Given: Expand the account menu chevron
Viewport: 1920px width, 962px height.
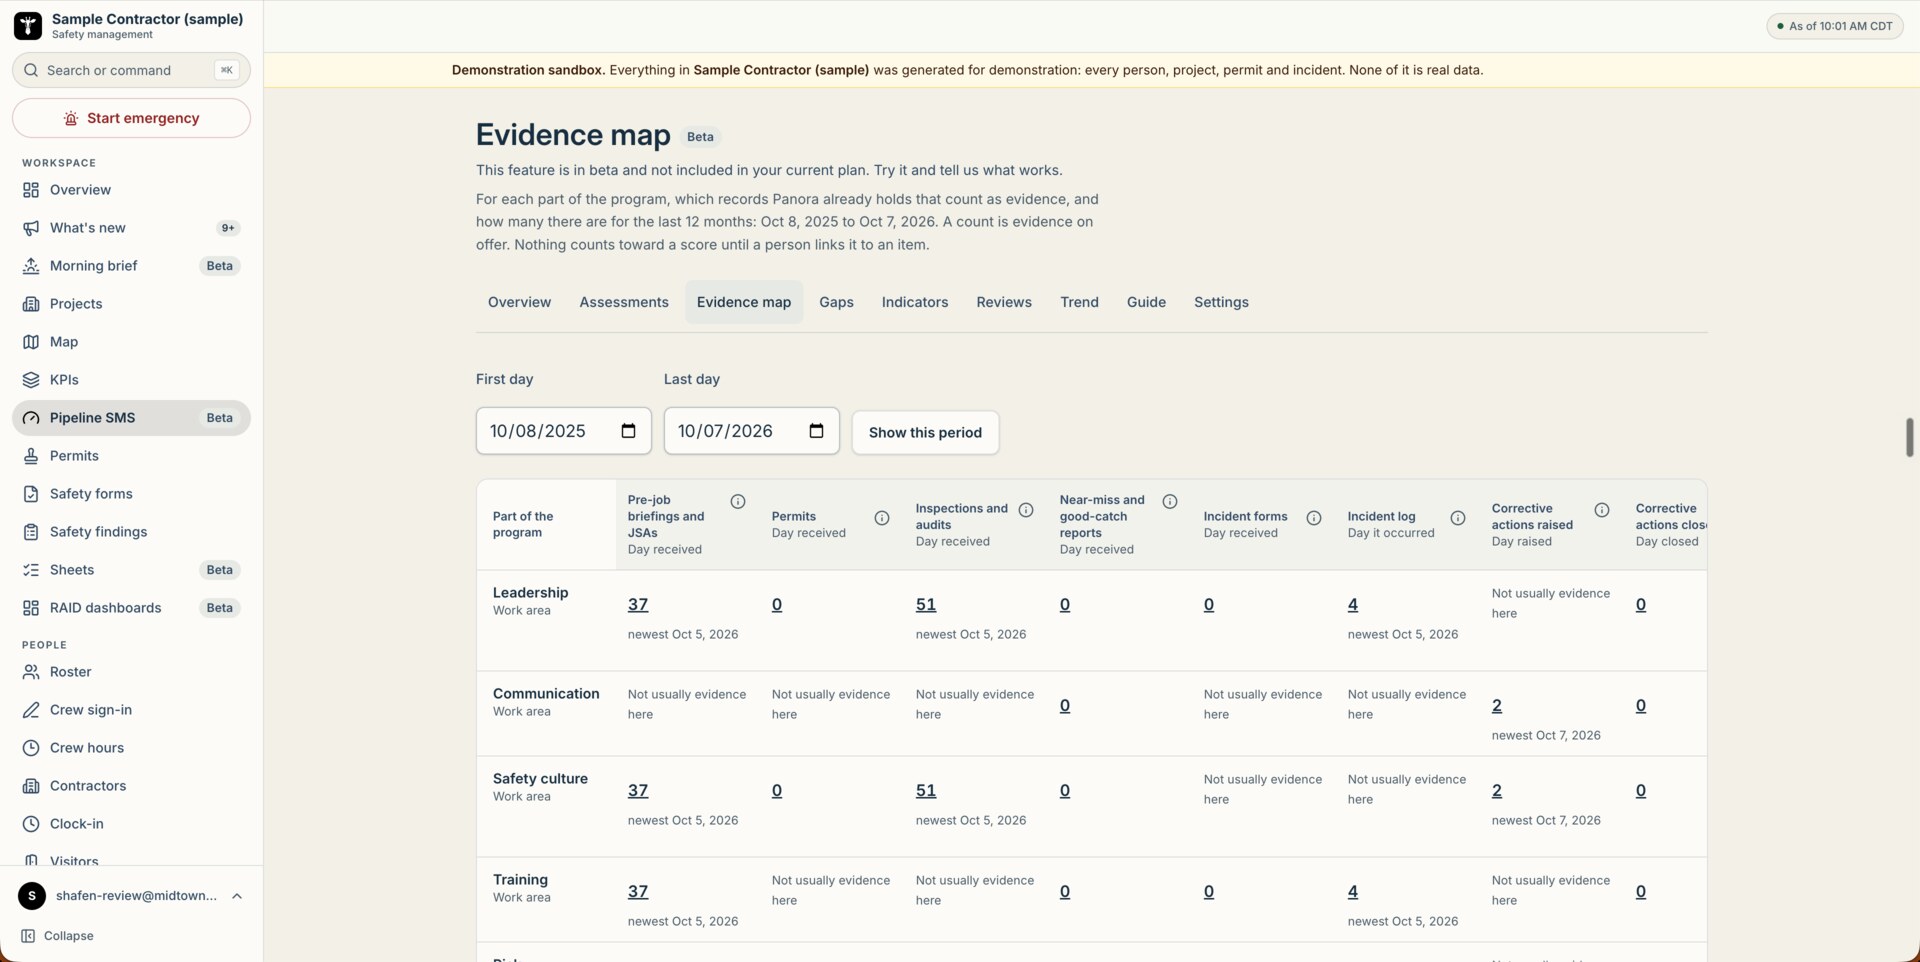Looking at the screenshot, I should pyautogui.click(x=237, y=896).
